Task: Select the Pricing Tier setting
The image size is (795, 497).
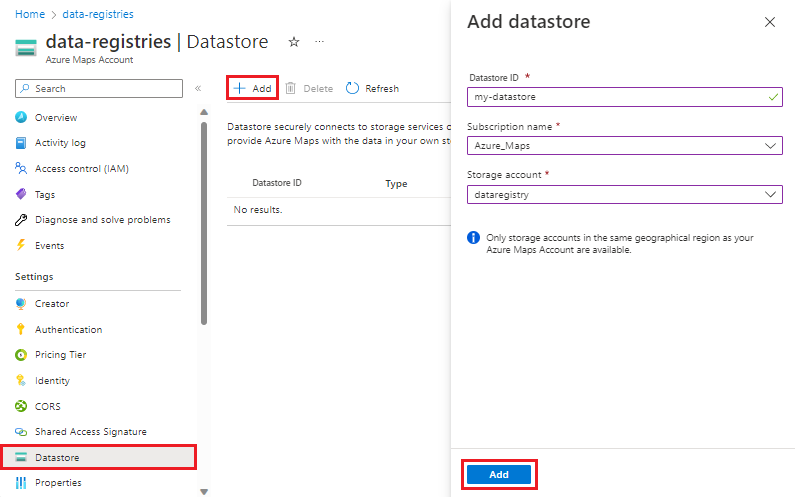Action: [x=60, y=355]
